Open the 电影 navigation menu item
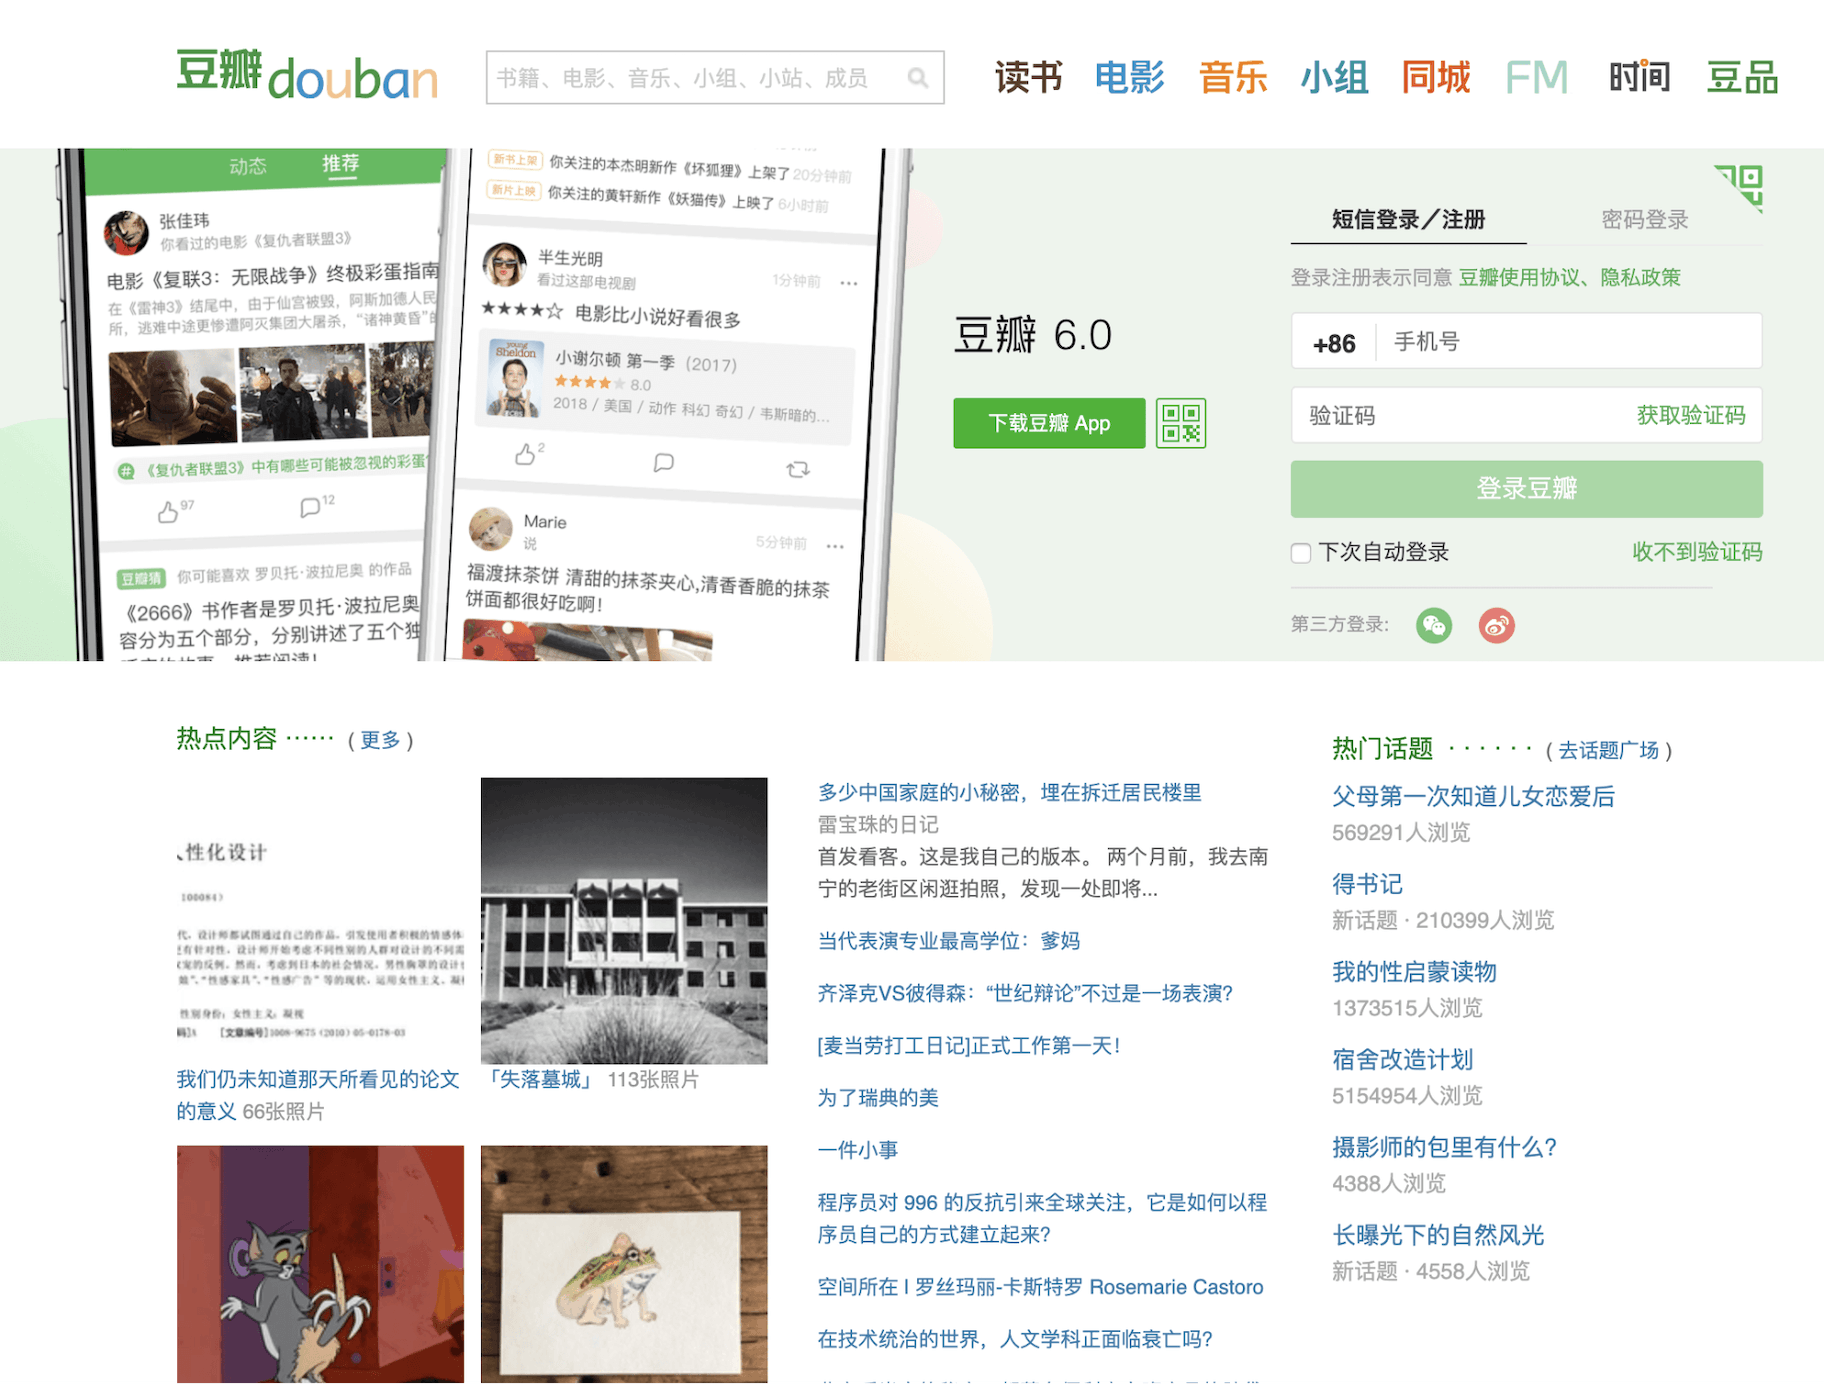 click(x=1129, y=77)
